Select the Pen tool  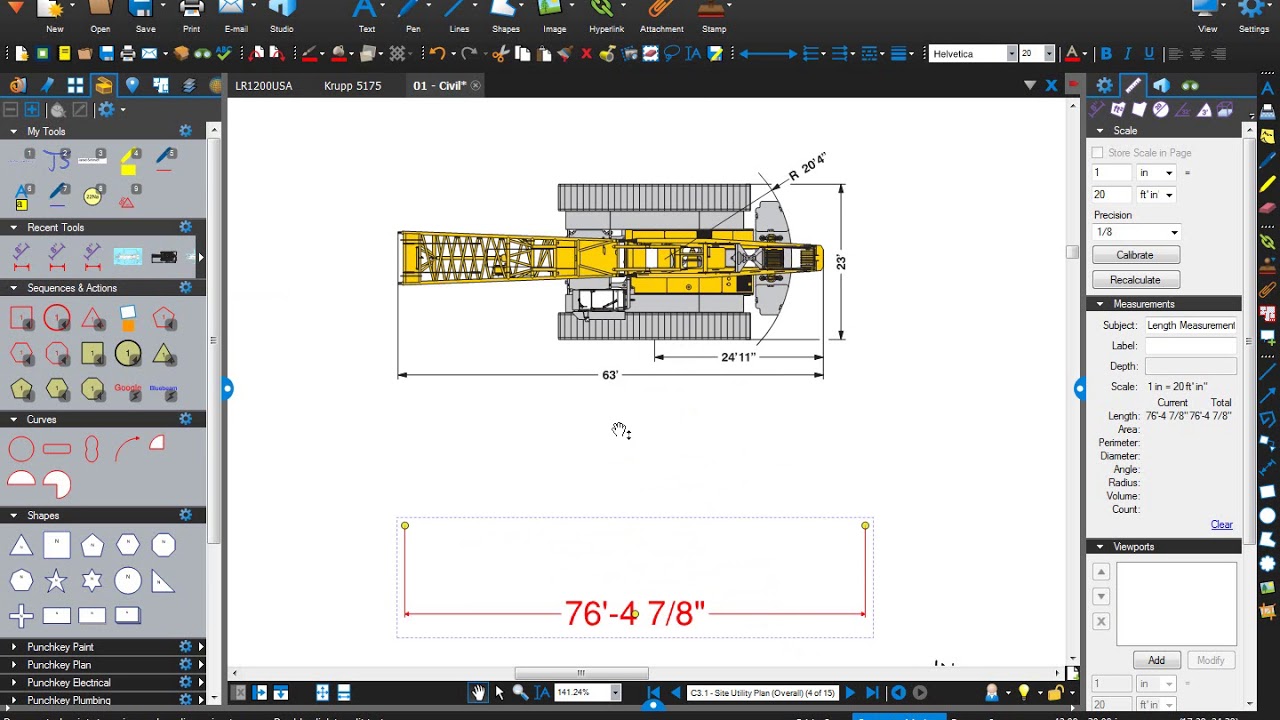pos(413,17)
